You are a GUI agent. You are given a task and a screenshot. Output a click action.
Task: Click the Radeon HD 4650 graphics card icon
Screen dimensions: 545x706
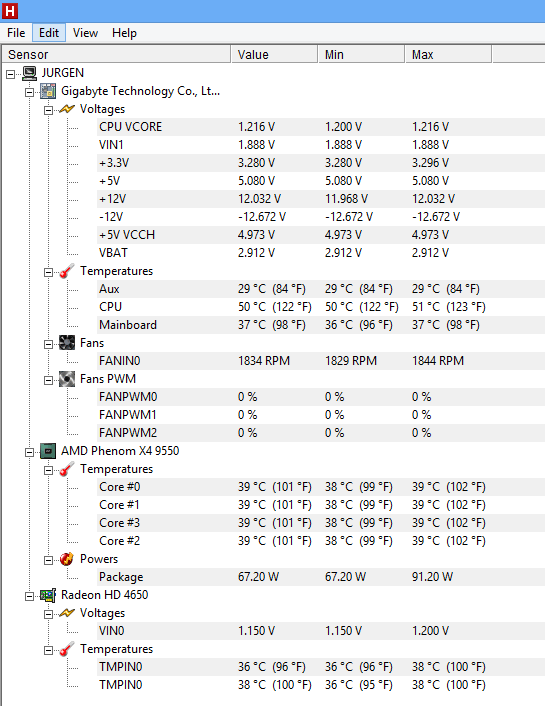tap(48, 595)
